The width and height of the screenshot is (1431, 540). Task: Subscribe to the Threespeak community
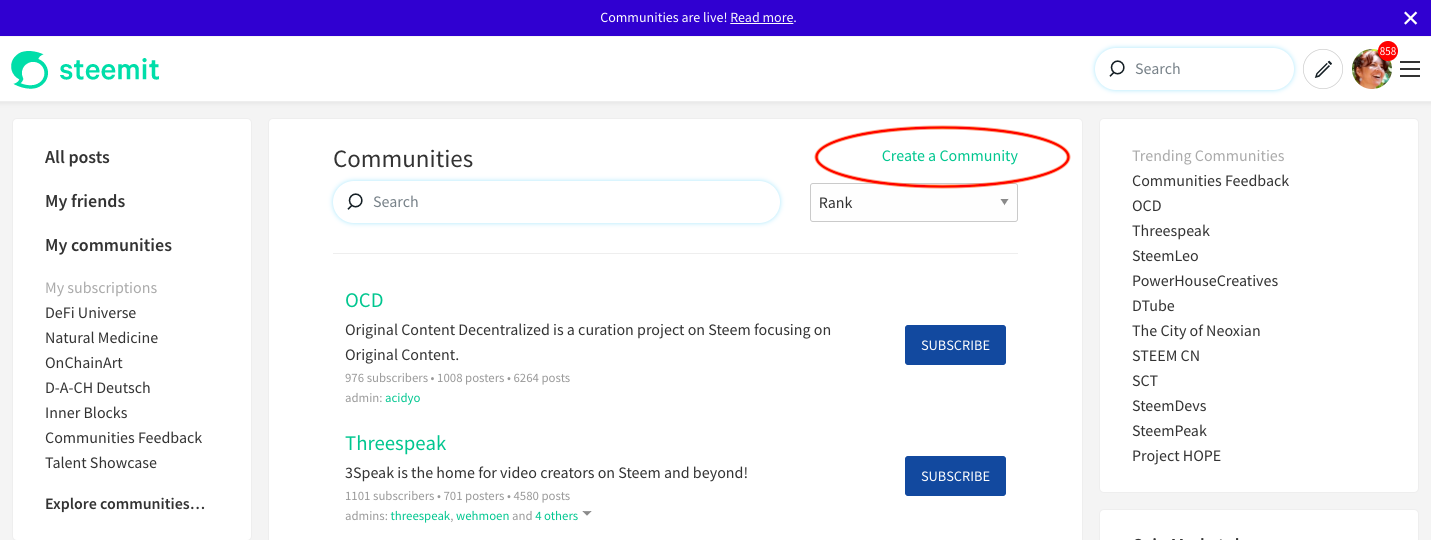955,476
